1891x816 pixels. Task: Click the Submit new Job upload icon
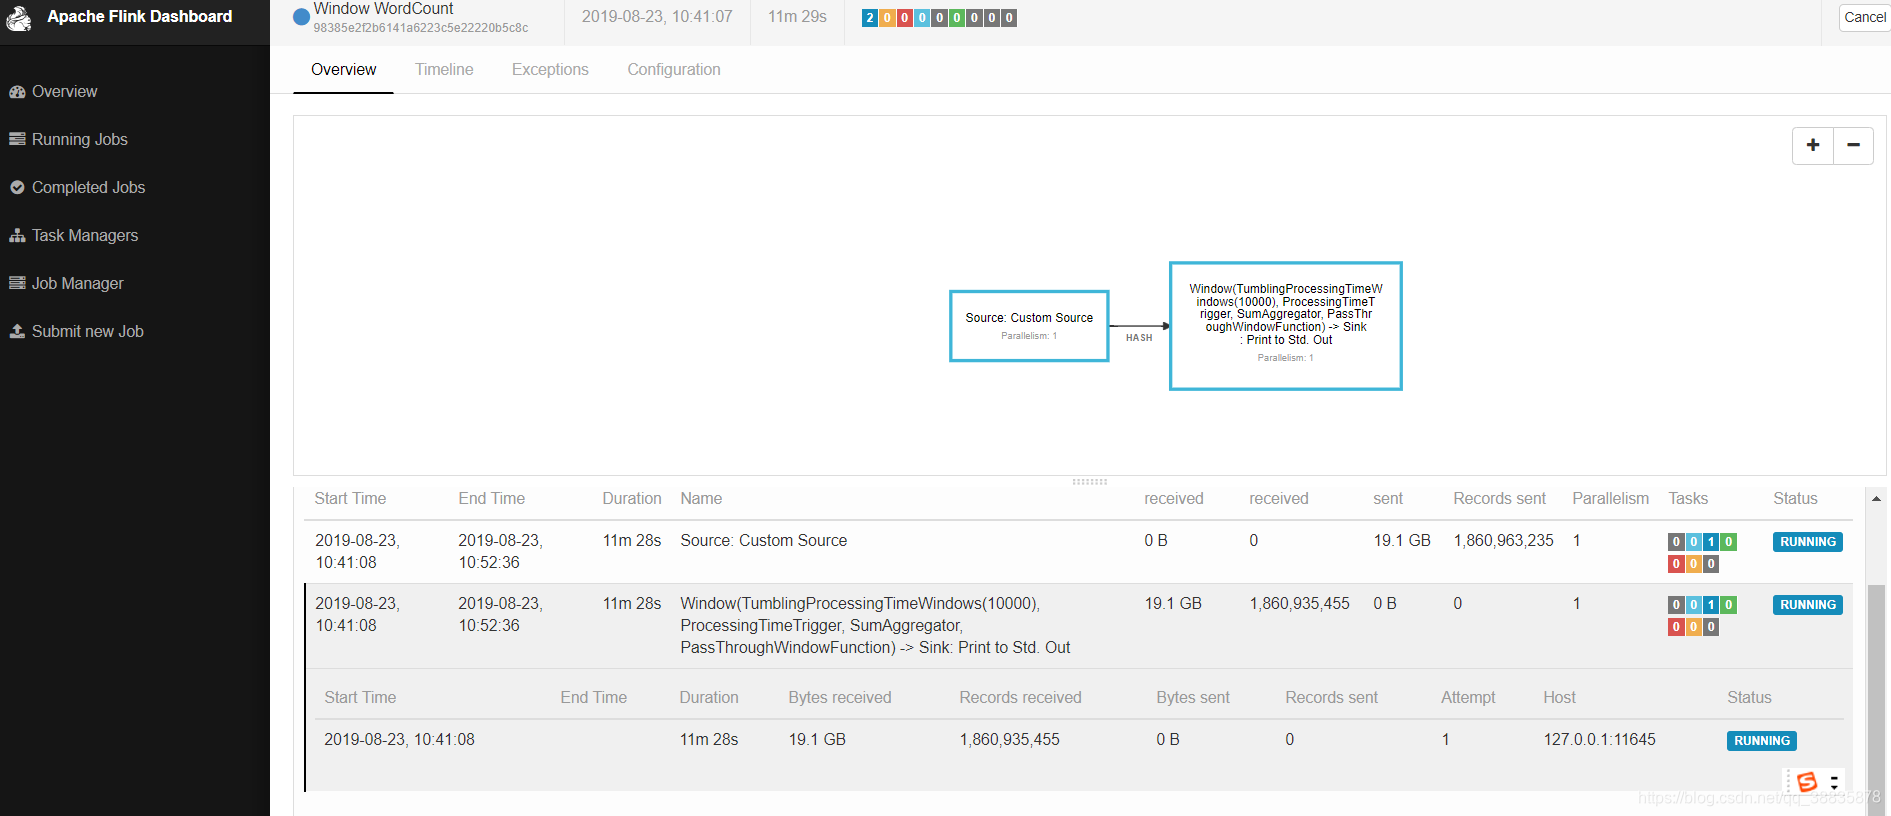tap(17, 331)
